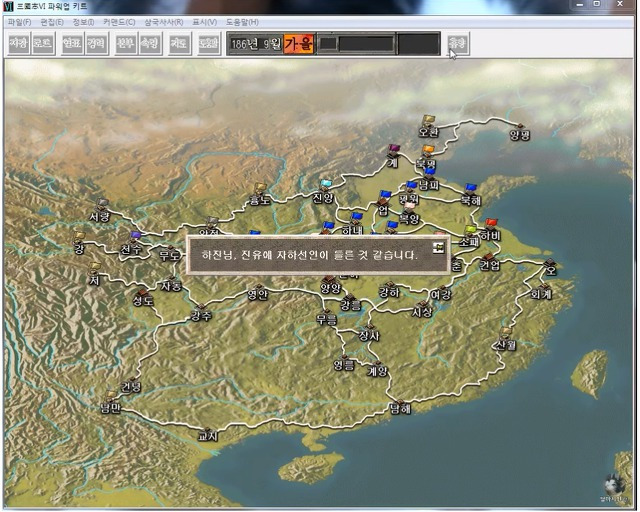Image resolution: width=640 pixels, height=512 pixels.
Task: Open the 커맨드(C) menu
Action: [x=119, y=22]
